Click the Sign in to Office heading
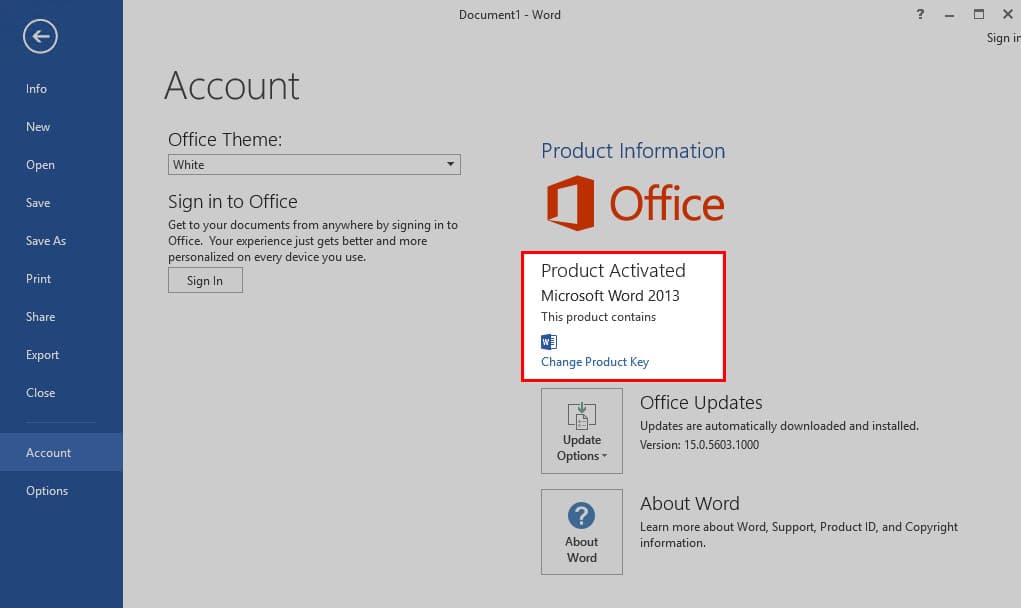Viewport: 1021px width, 608px height. click(x=232, y=201)
